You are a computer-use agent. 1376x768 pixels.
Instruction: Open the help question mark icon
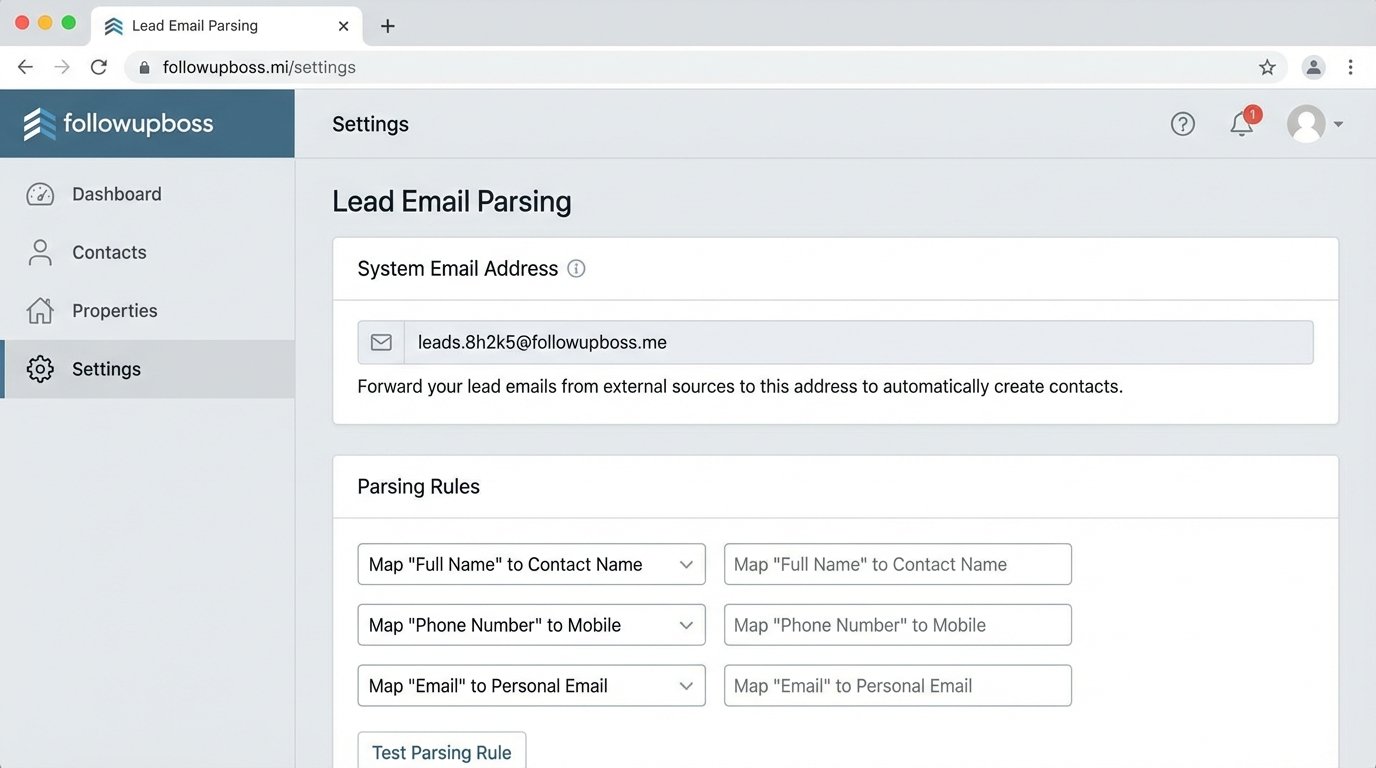pos(1182,123)
